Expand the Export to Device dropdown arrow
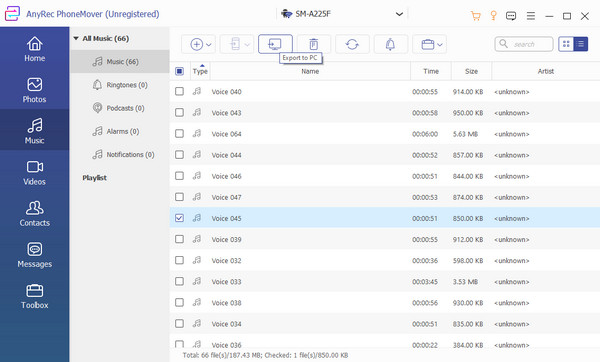Image resolution: width=600 pixels, height=362 pixels. (247, 45)
